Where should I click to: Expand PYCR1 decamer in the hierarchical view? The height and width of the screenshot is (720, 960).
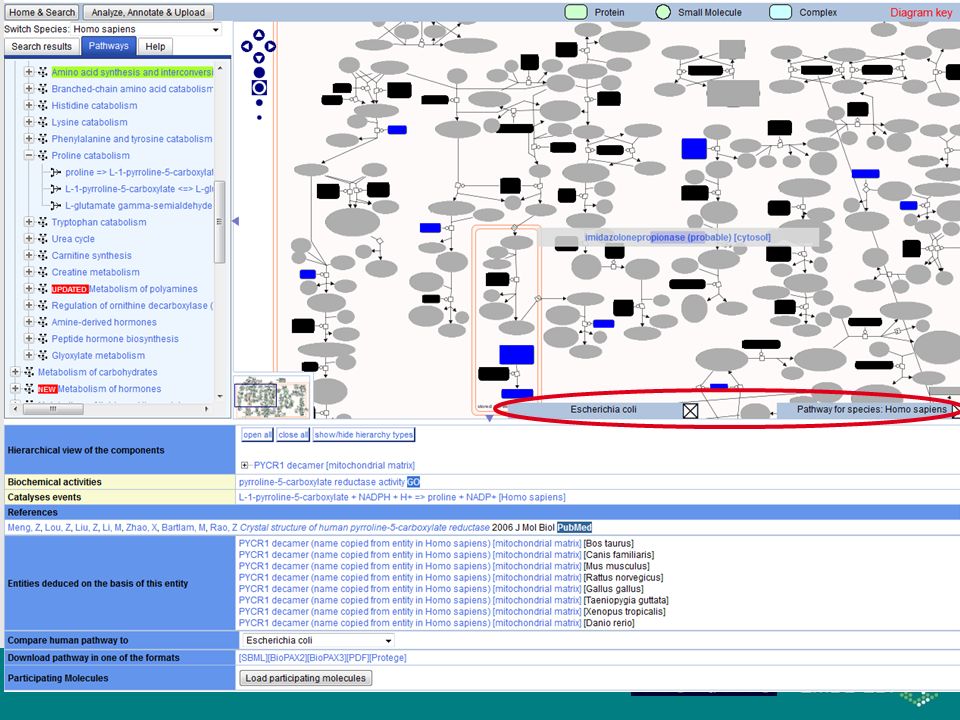[245, 465]
